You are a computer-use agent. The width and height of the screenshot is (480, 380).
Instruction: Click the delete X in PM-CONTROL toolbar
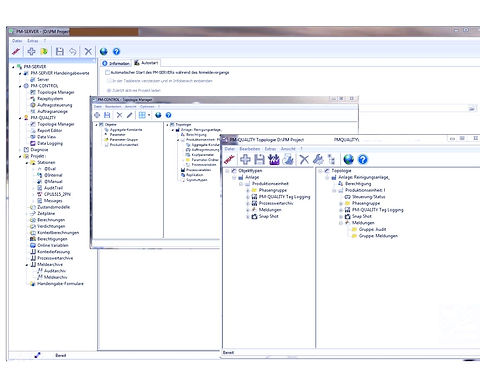tap(119, 115)
